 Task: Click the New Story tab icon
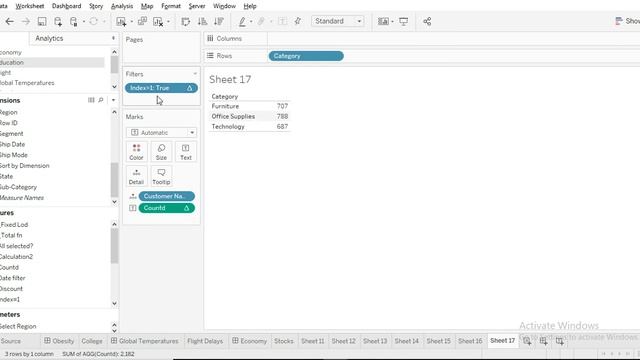pyautogui.click(x=560, y=341)
